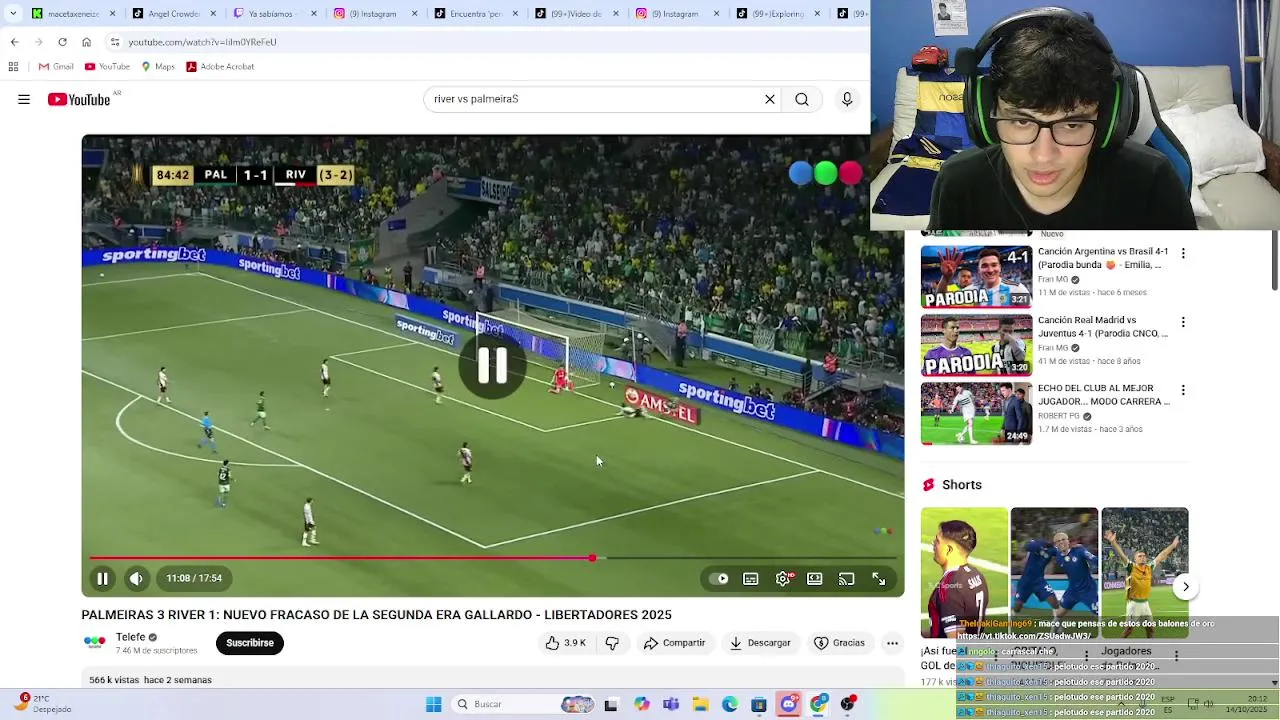The height and width of the screenshot is (720, 1280).
Task: Open Microsoft Teams from taskbar
Action: coord(671,704)
